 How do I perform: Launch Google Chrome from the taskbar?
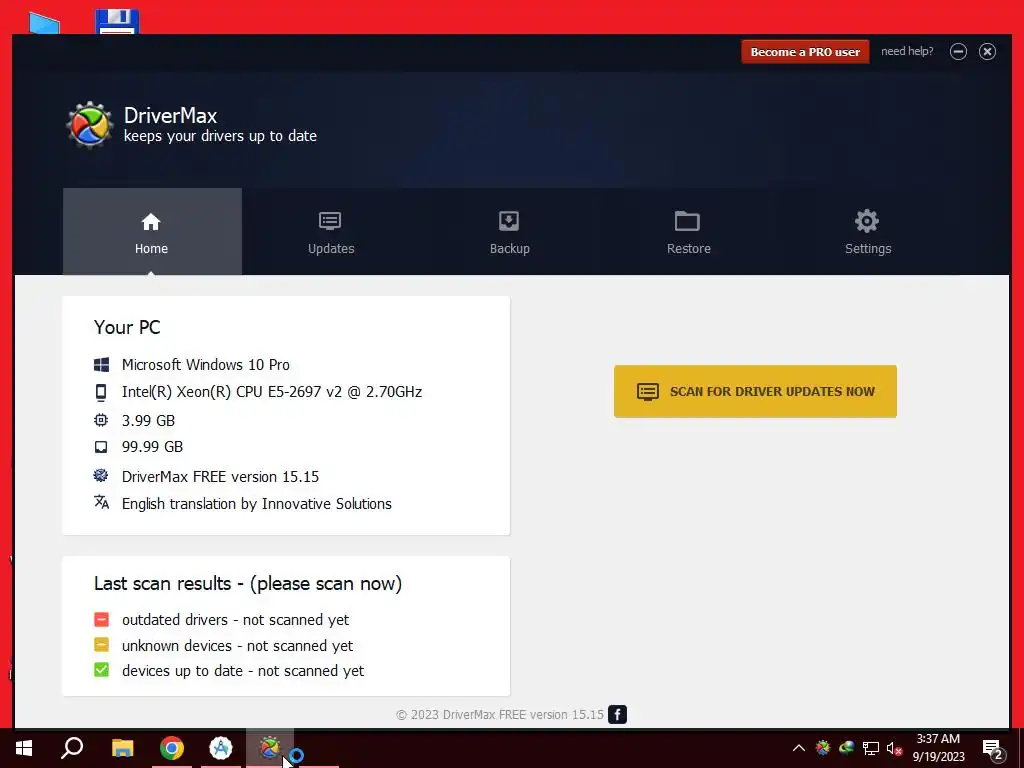click(172, 748)
